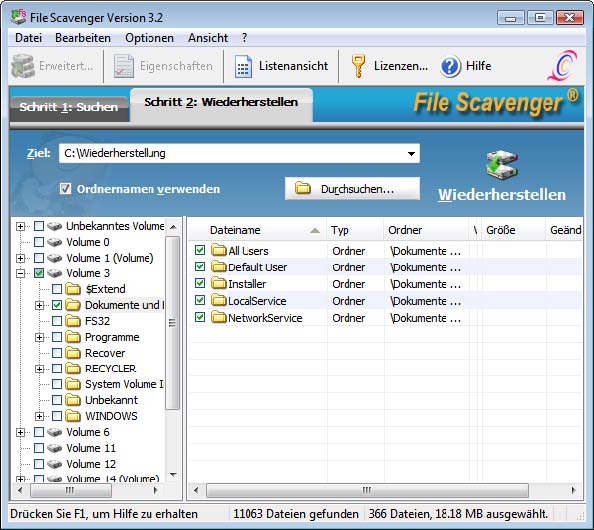
Task: Uncheck the Installer row checkbox
Action: point(200,283)
